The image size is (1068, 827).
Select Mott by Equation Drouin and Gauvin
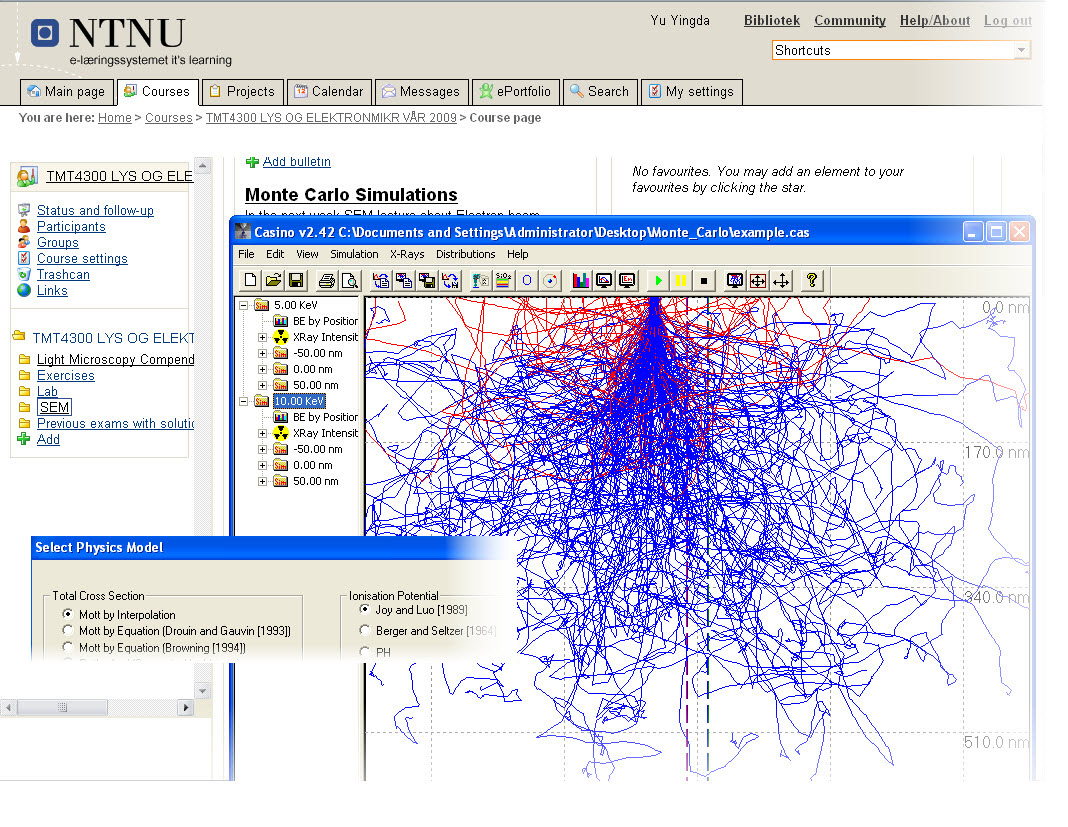[x=67, y=630]
